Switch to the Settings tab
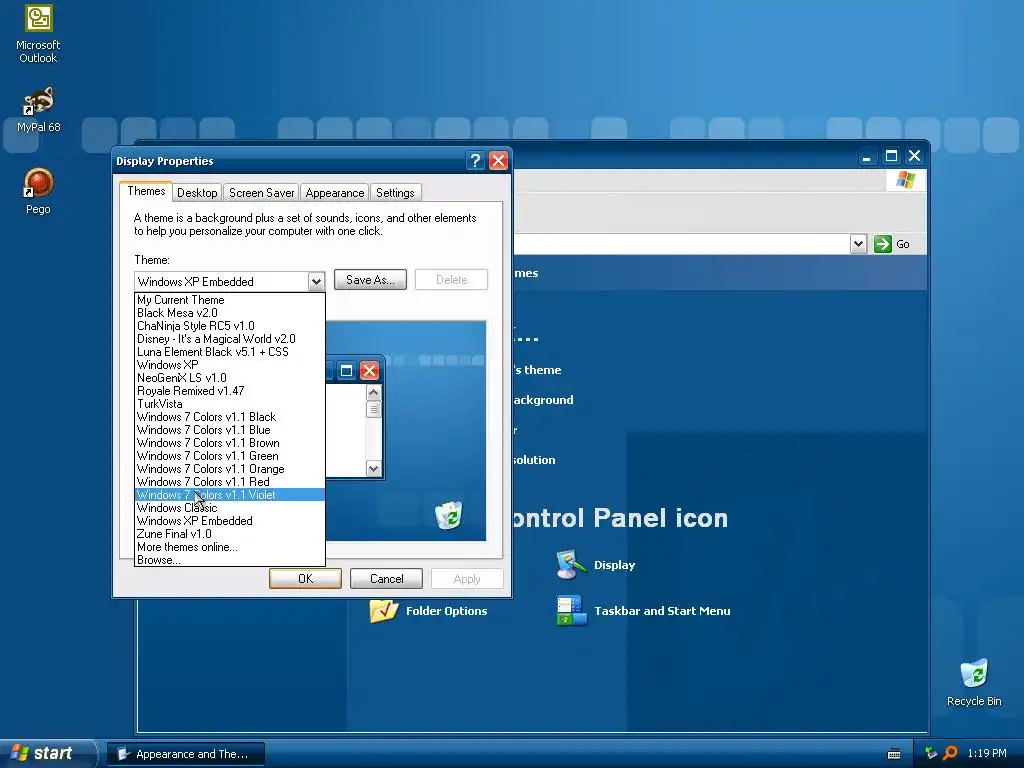The image size is (1024, 768). pos(395,193)
